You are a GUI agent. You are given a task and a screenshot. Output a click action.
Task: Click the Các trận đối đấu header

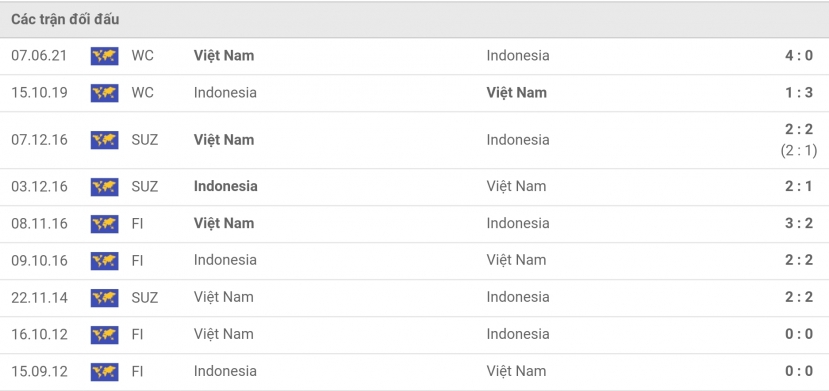click(x=65, y=20)
